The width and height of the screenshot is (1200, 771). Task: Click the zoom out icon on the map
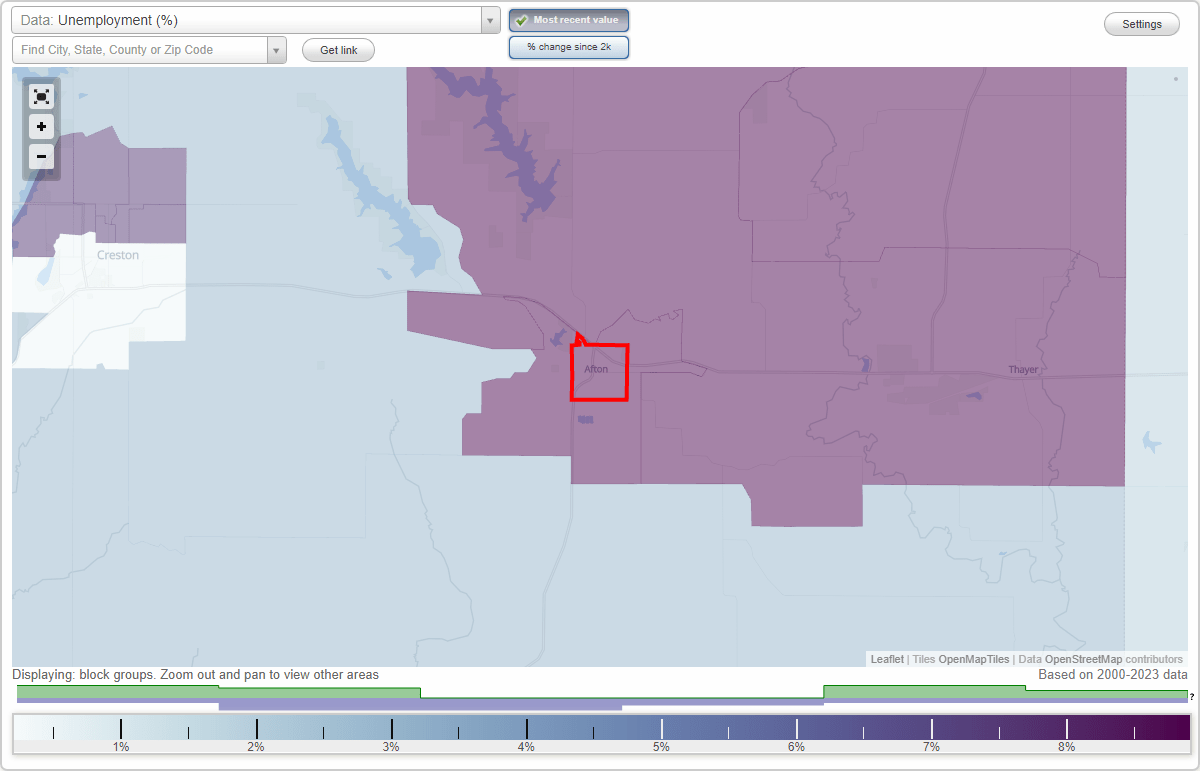click(x=41, y=157)
